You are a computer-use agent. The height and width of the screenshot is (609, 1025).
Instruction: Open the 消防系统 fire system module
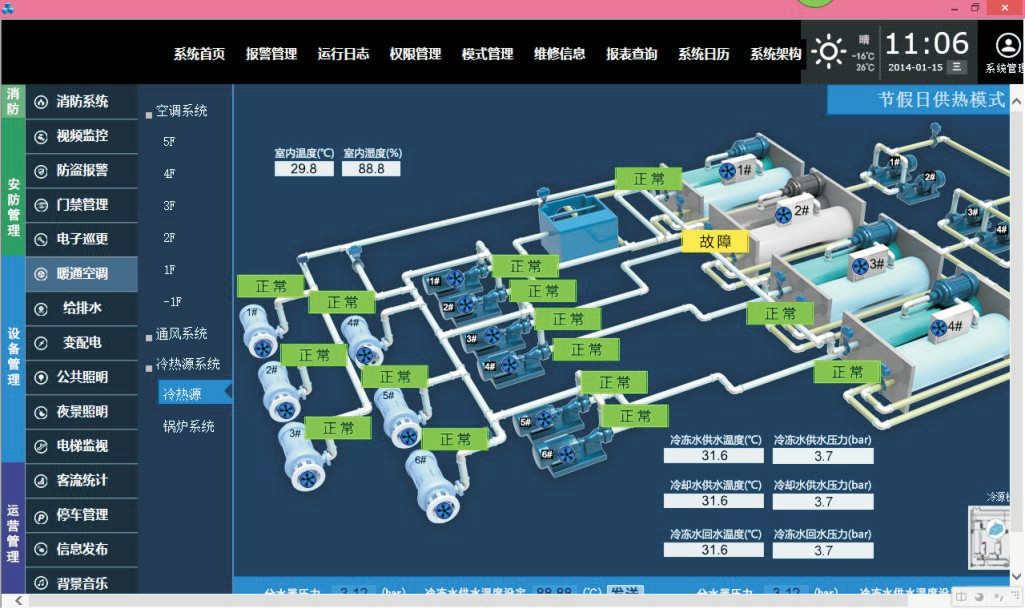[82, 102]
